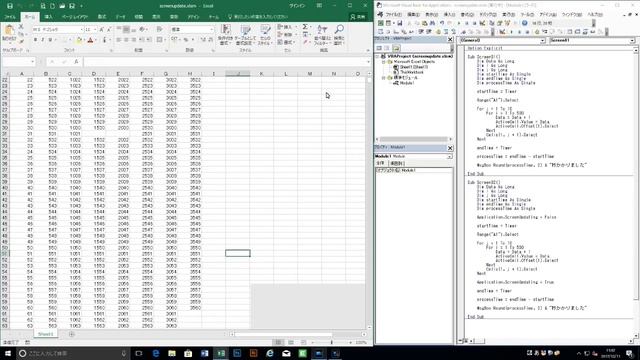Switch to Page Break Preview in status bar
Screen dimensions: 640x360
click(x=303, y=342)
